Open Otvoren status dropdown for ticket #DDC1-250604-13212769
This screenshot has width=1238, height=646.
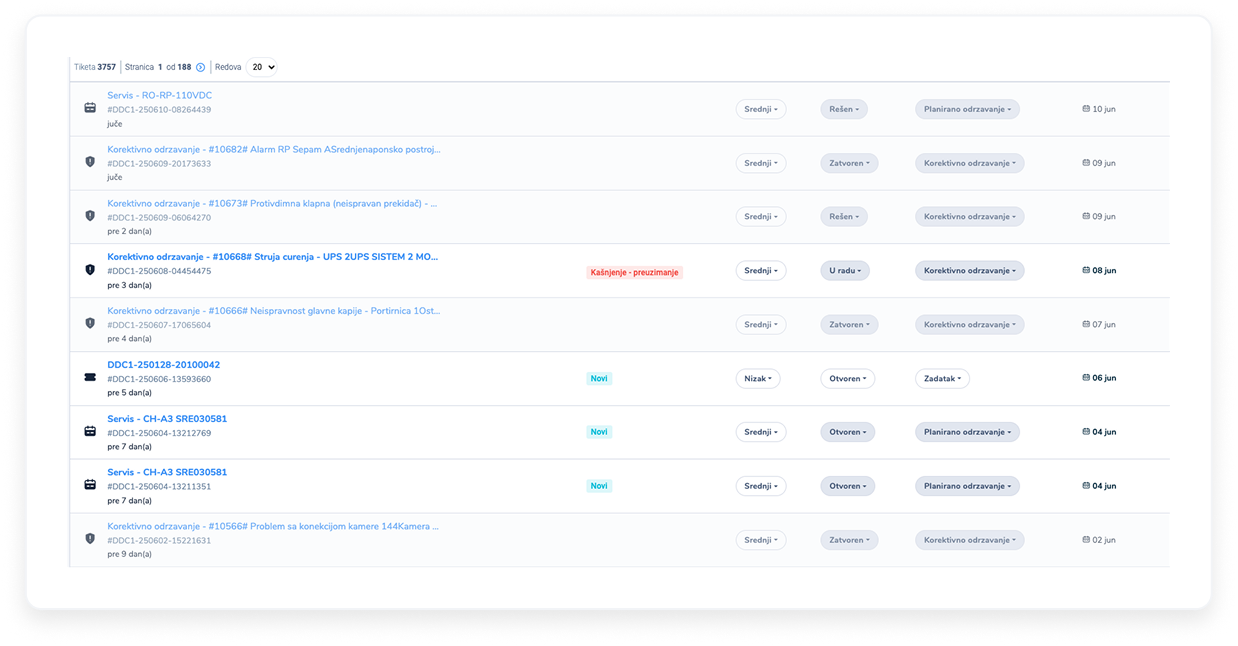click(x=848, y=432)
